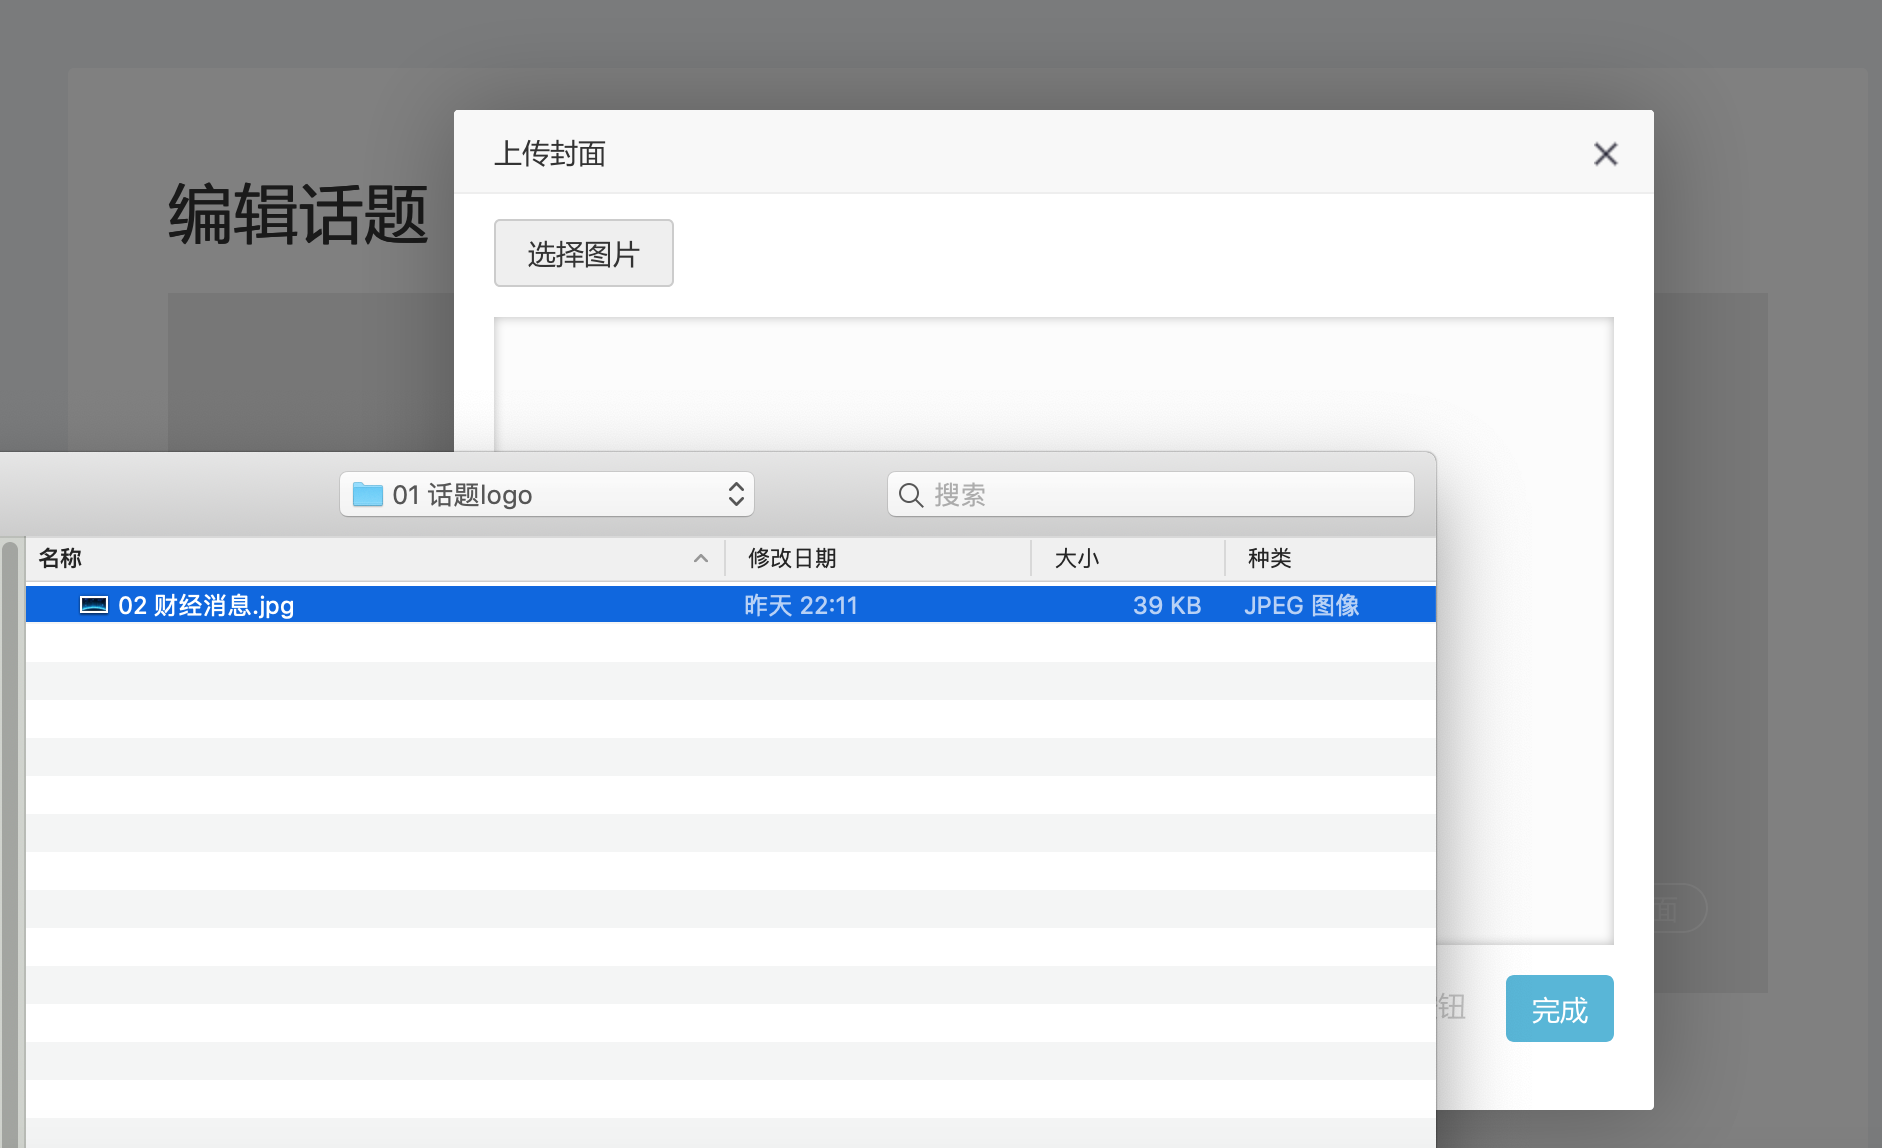Click the JPEG 图像 kind cell
The width and height of the screenshot is (1882, 1148).
(x=1301, y=605)
